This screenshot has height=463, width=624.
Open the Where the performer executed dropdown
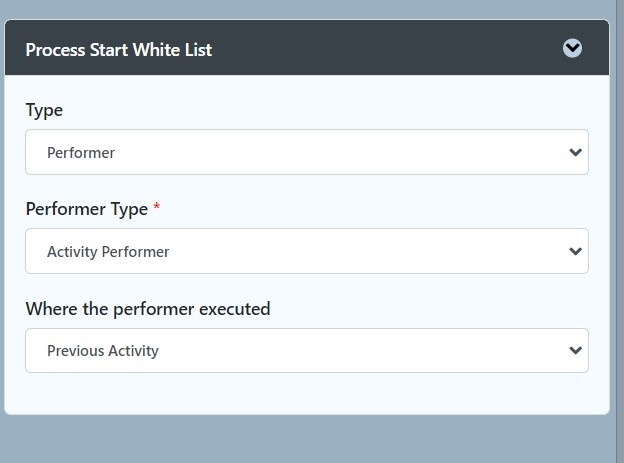307,350
